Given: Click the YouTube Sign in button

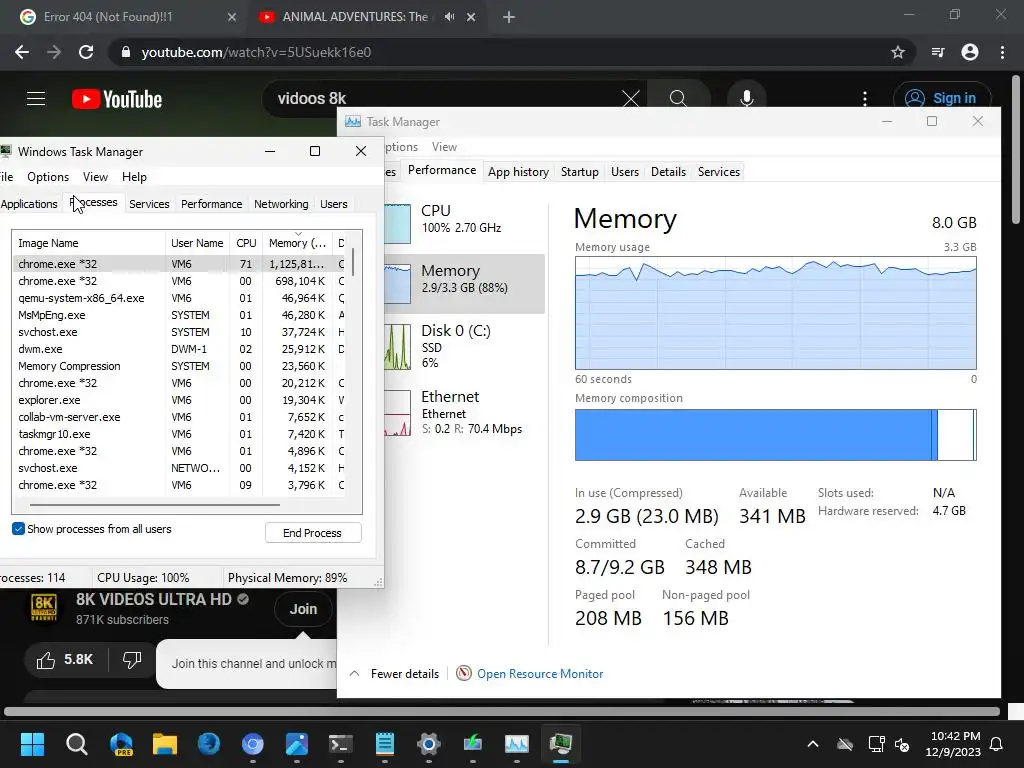Looking at the screenshot, I should (942, 99).
